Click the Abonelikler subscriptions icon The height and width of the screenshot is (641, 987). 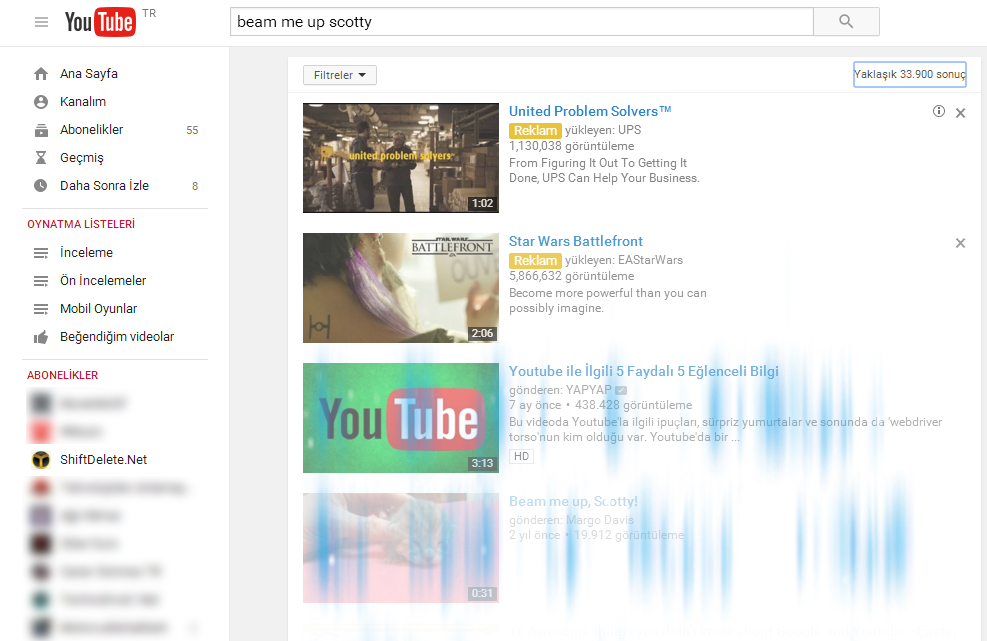(x=41, y=130)
